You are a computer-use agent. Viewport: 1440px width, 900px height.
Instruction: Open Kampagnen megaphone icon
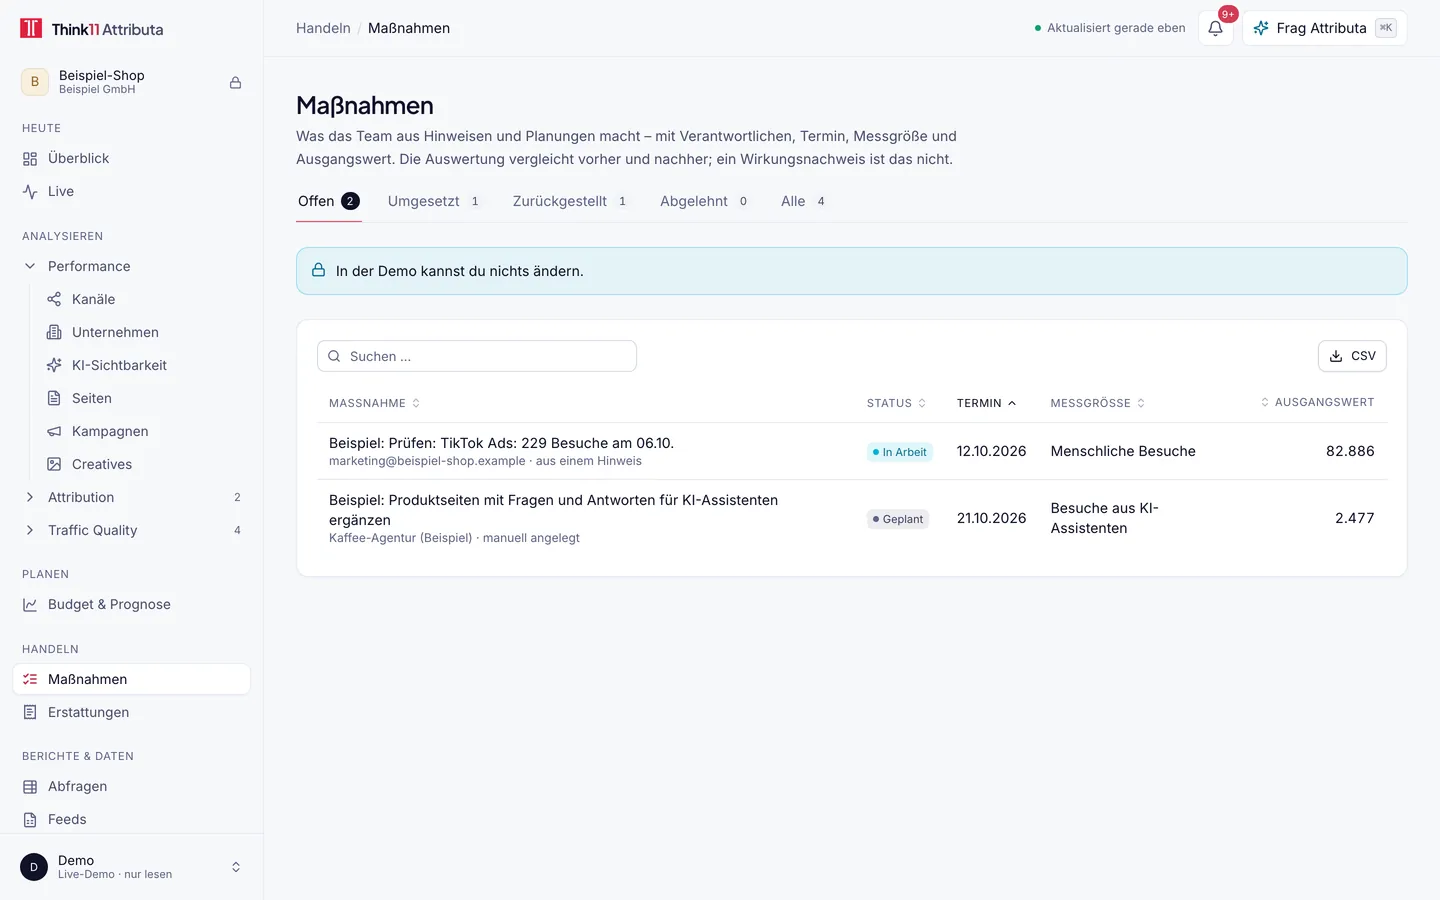54,431
